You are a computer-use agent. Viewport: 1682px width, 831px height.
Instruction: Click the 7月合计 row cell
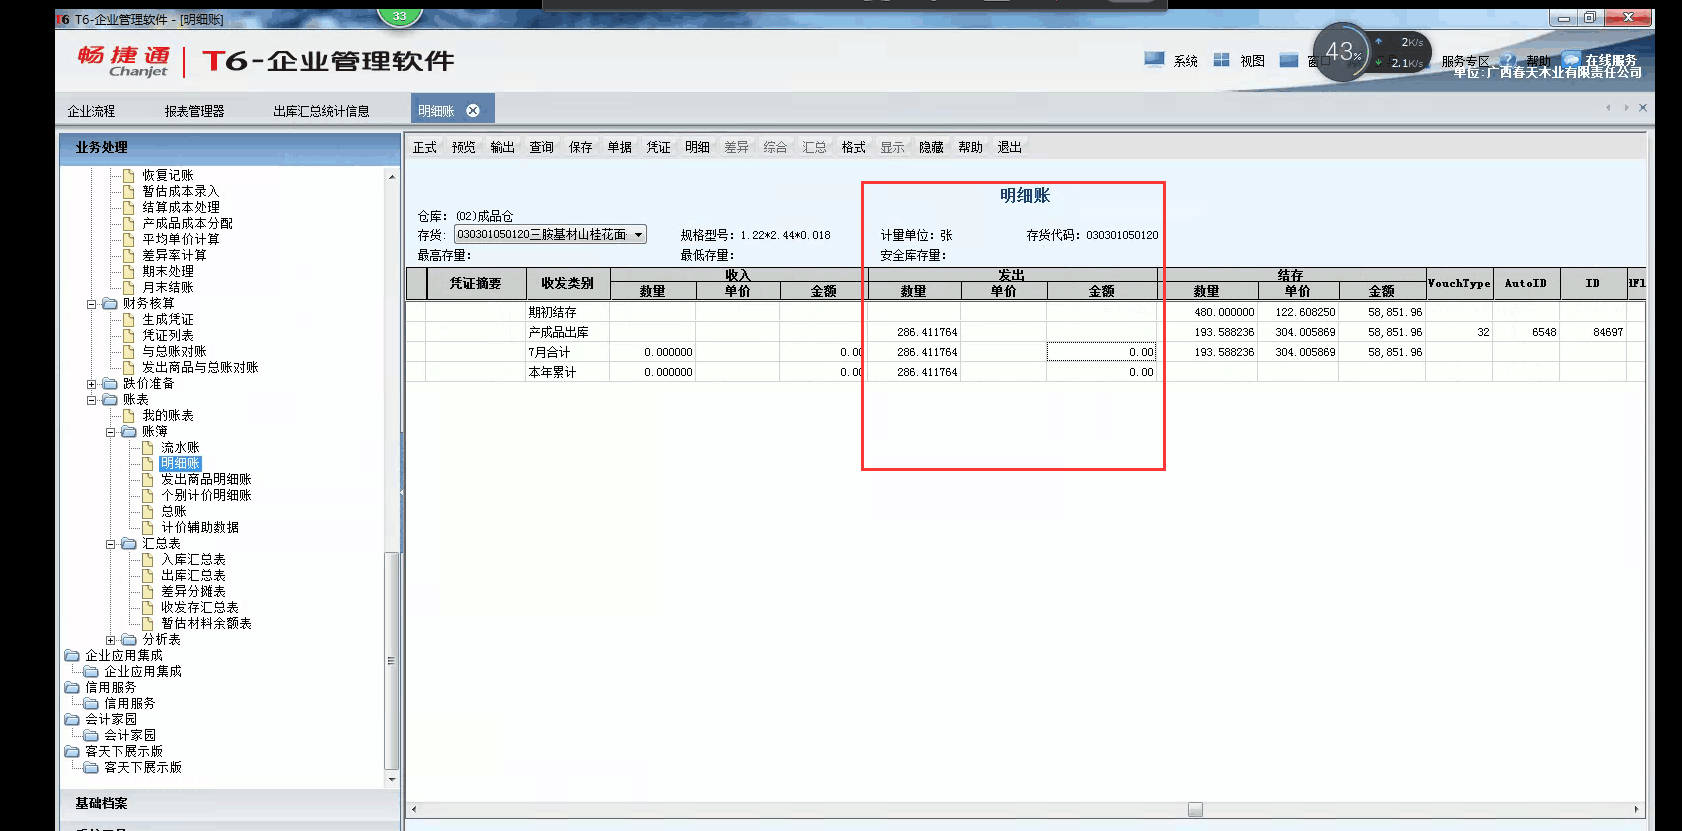[567, 352]
